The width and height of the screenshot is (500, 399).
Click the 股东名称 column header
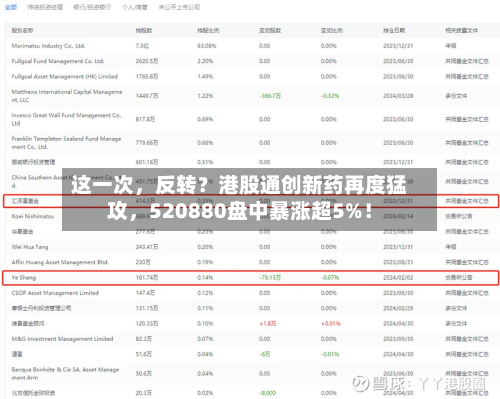pos(22,30)
